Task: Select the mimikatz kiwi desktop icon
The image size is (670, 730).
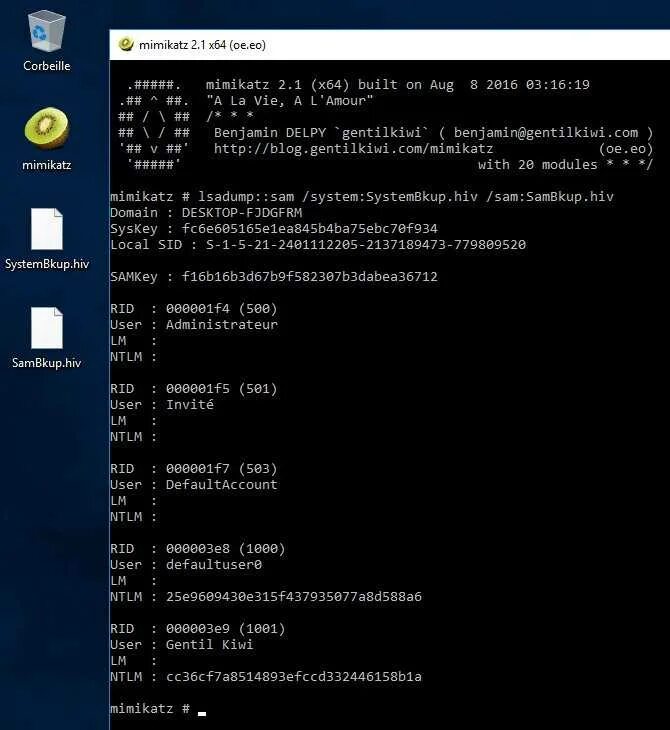Action: pyautogui.click(x=47, y=128)
